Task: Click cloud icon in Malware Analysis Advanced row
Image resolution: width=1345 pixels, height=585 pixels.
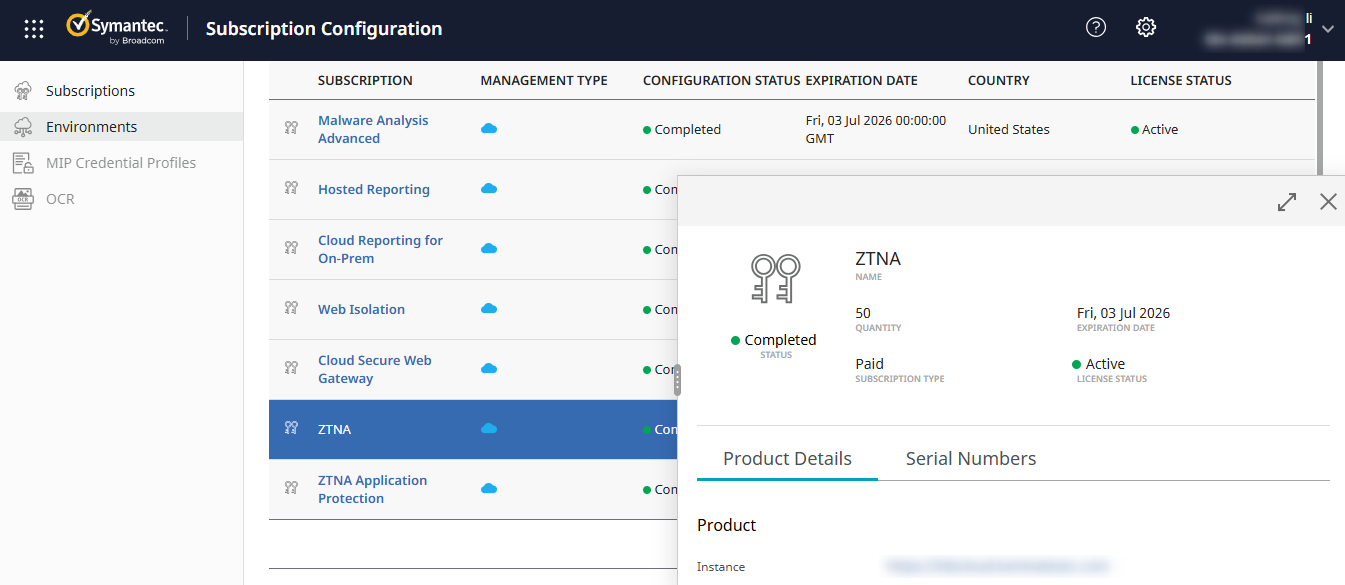Action: pyautogui.click(x=489, y=129)
